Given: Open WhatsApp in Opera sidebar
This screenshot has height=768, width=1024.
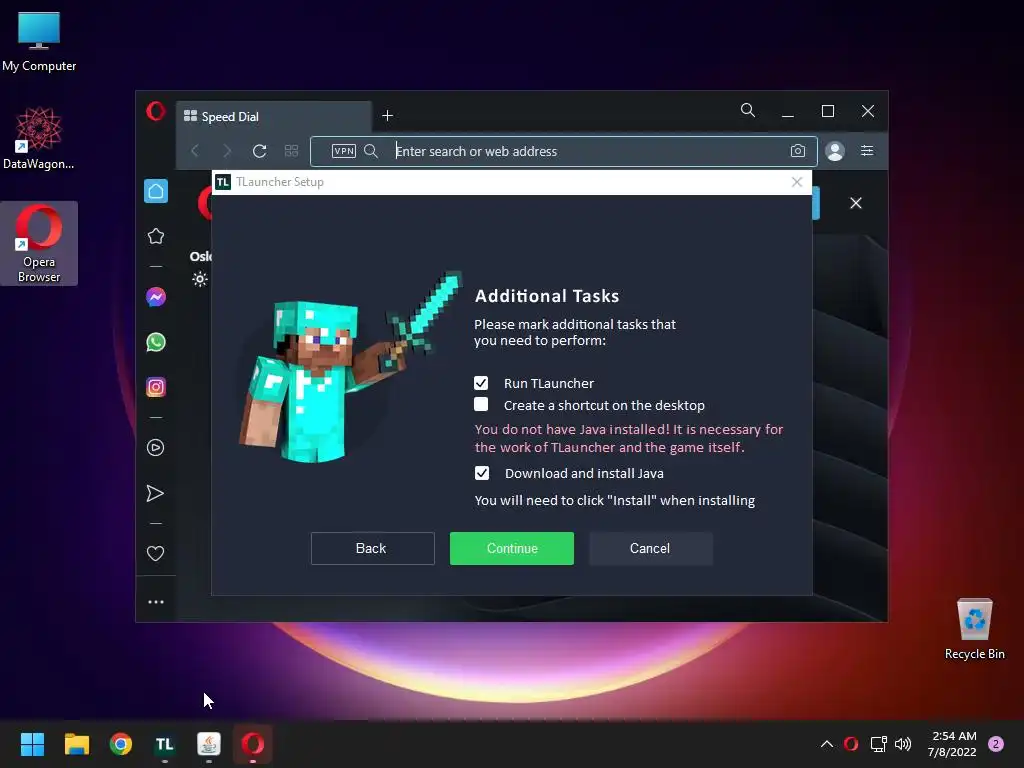Looking at the screenshot, I should click(155, 342).
